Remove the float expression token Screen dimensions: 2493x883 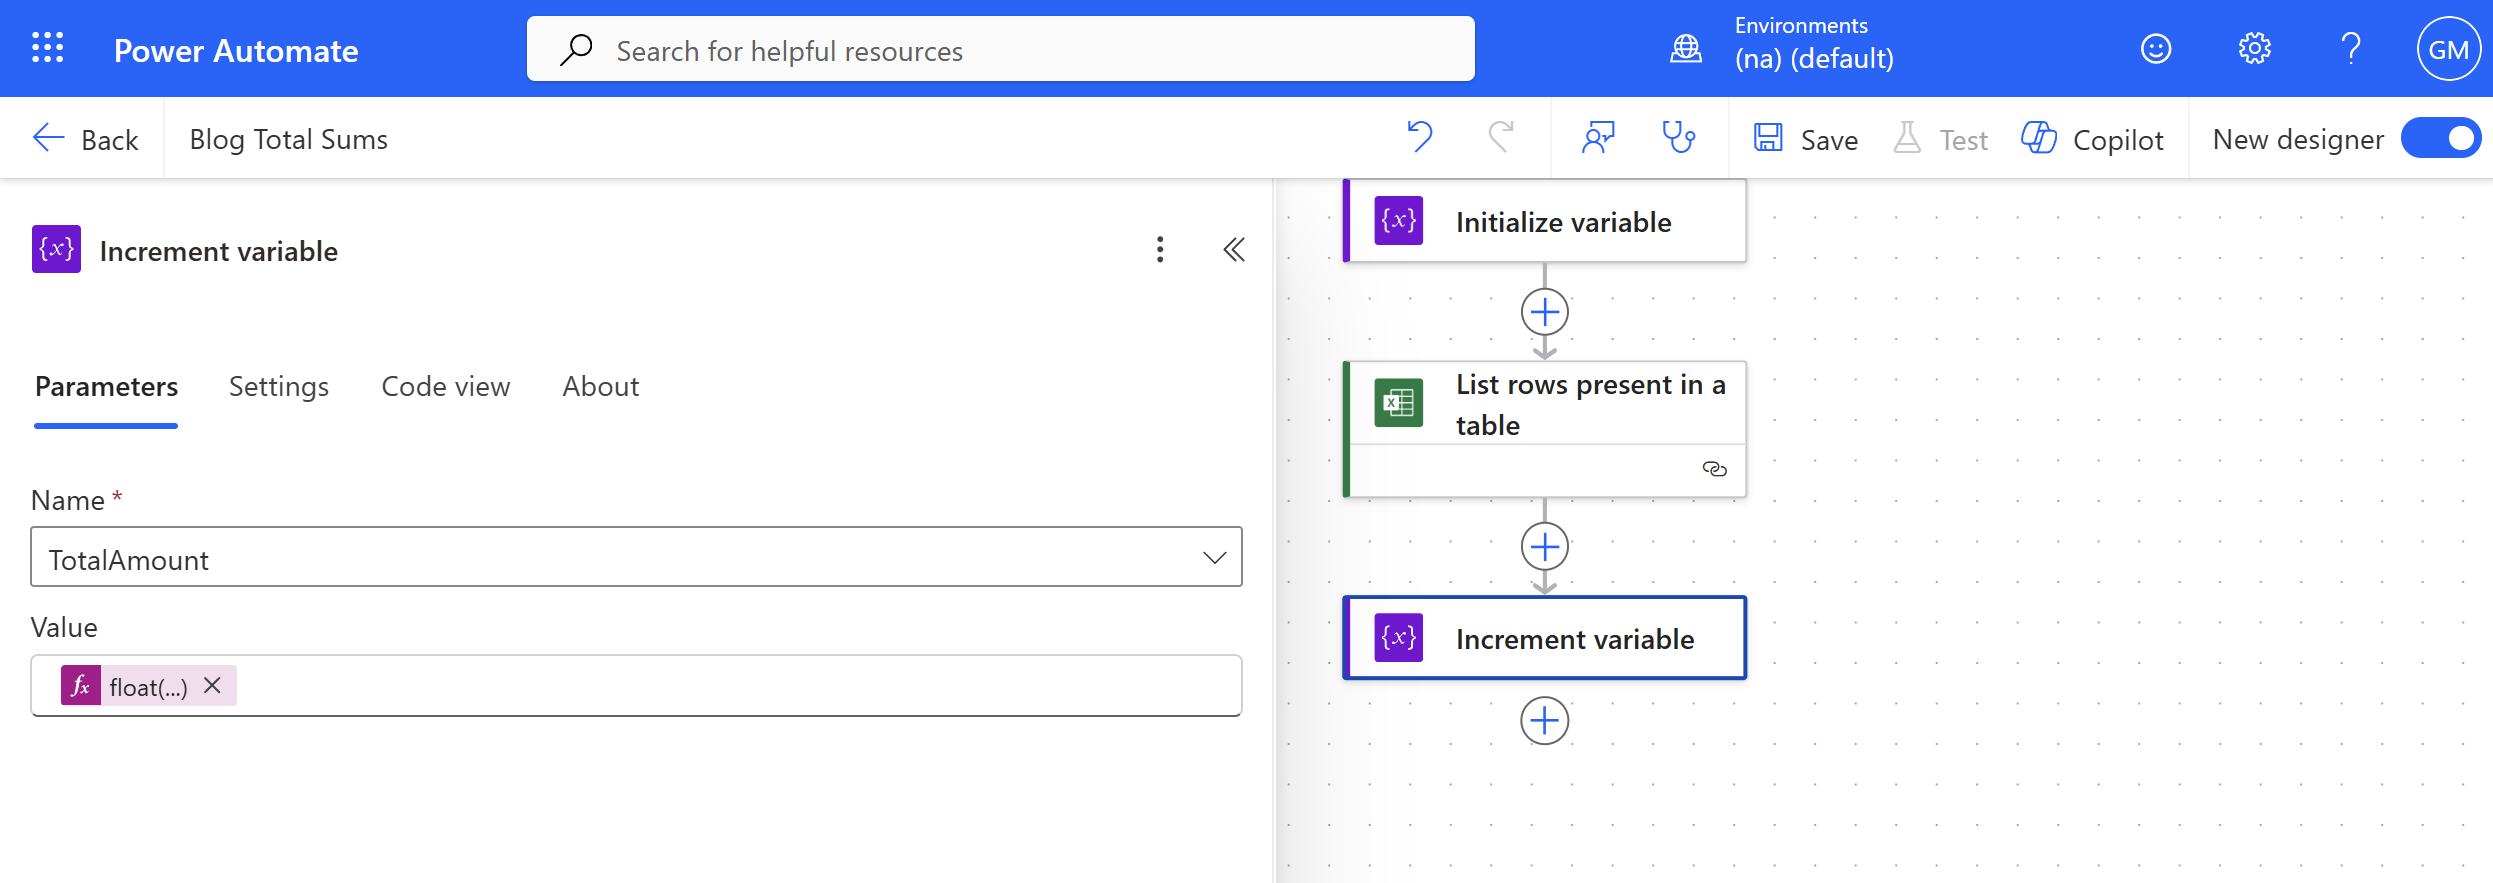(212, 686)
